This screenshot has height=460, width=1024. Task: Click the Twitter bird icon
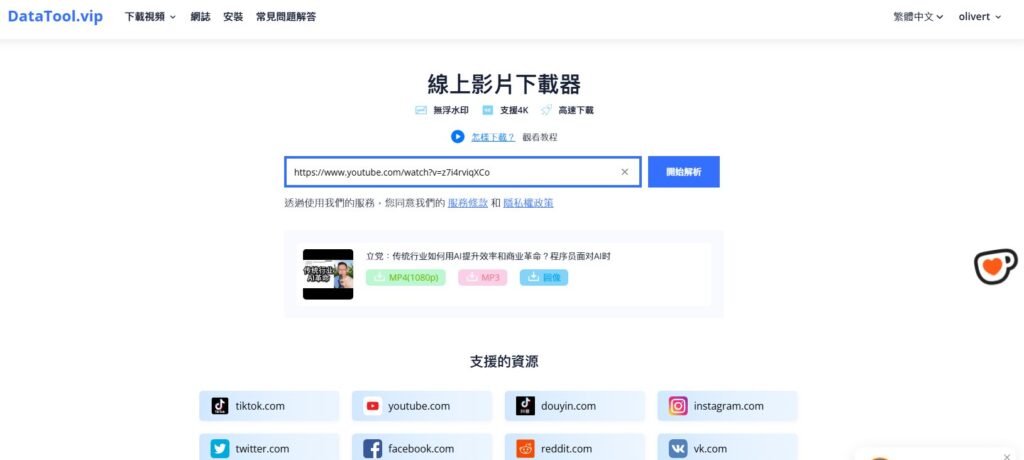(x=220, y=449)
